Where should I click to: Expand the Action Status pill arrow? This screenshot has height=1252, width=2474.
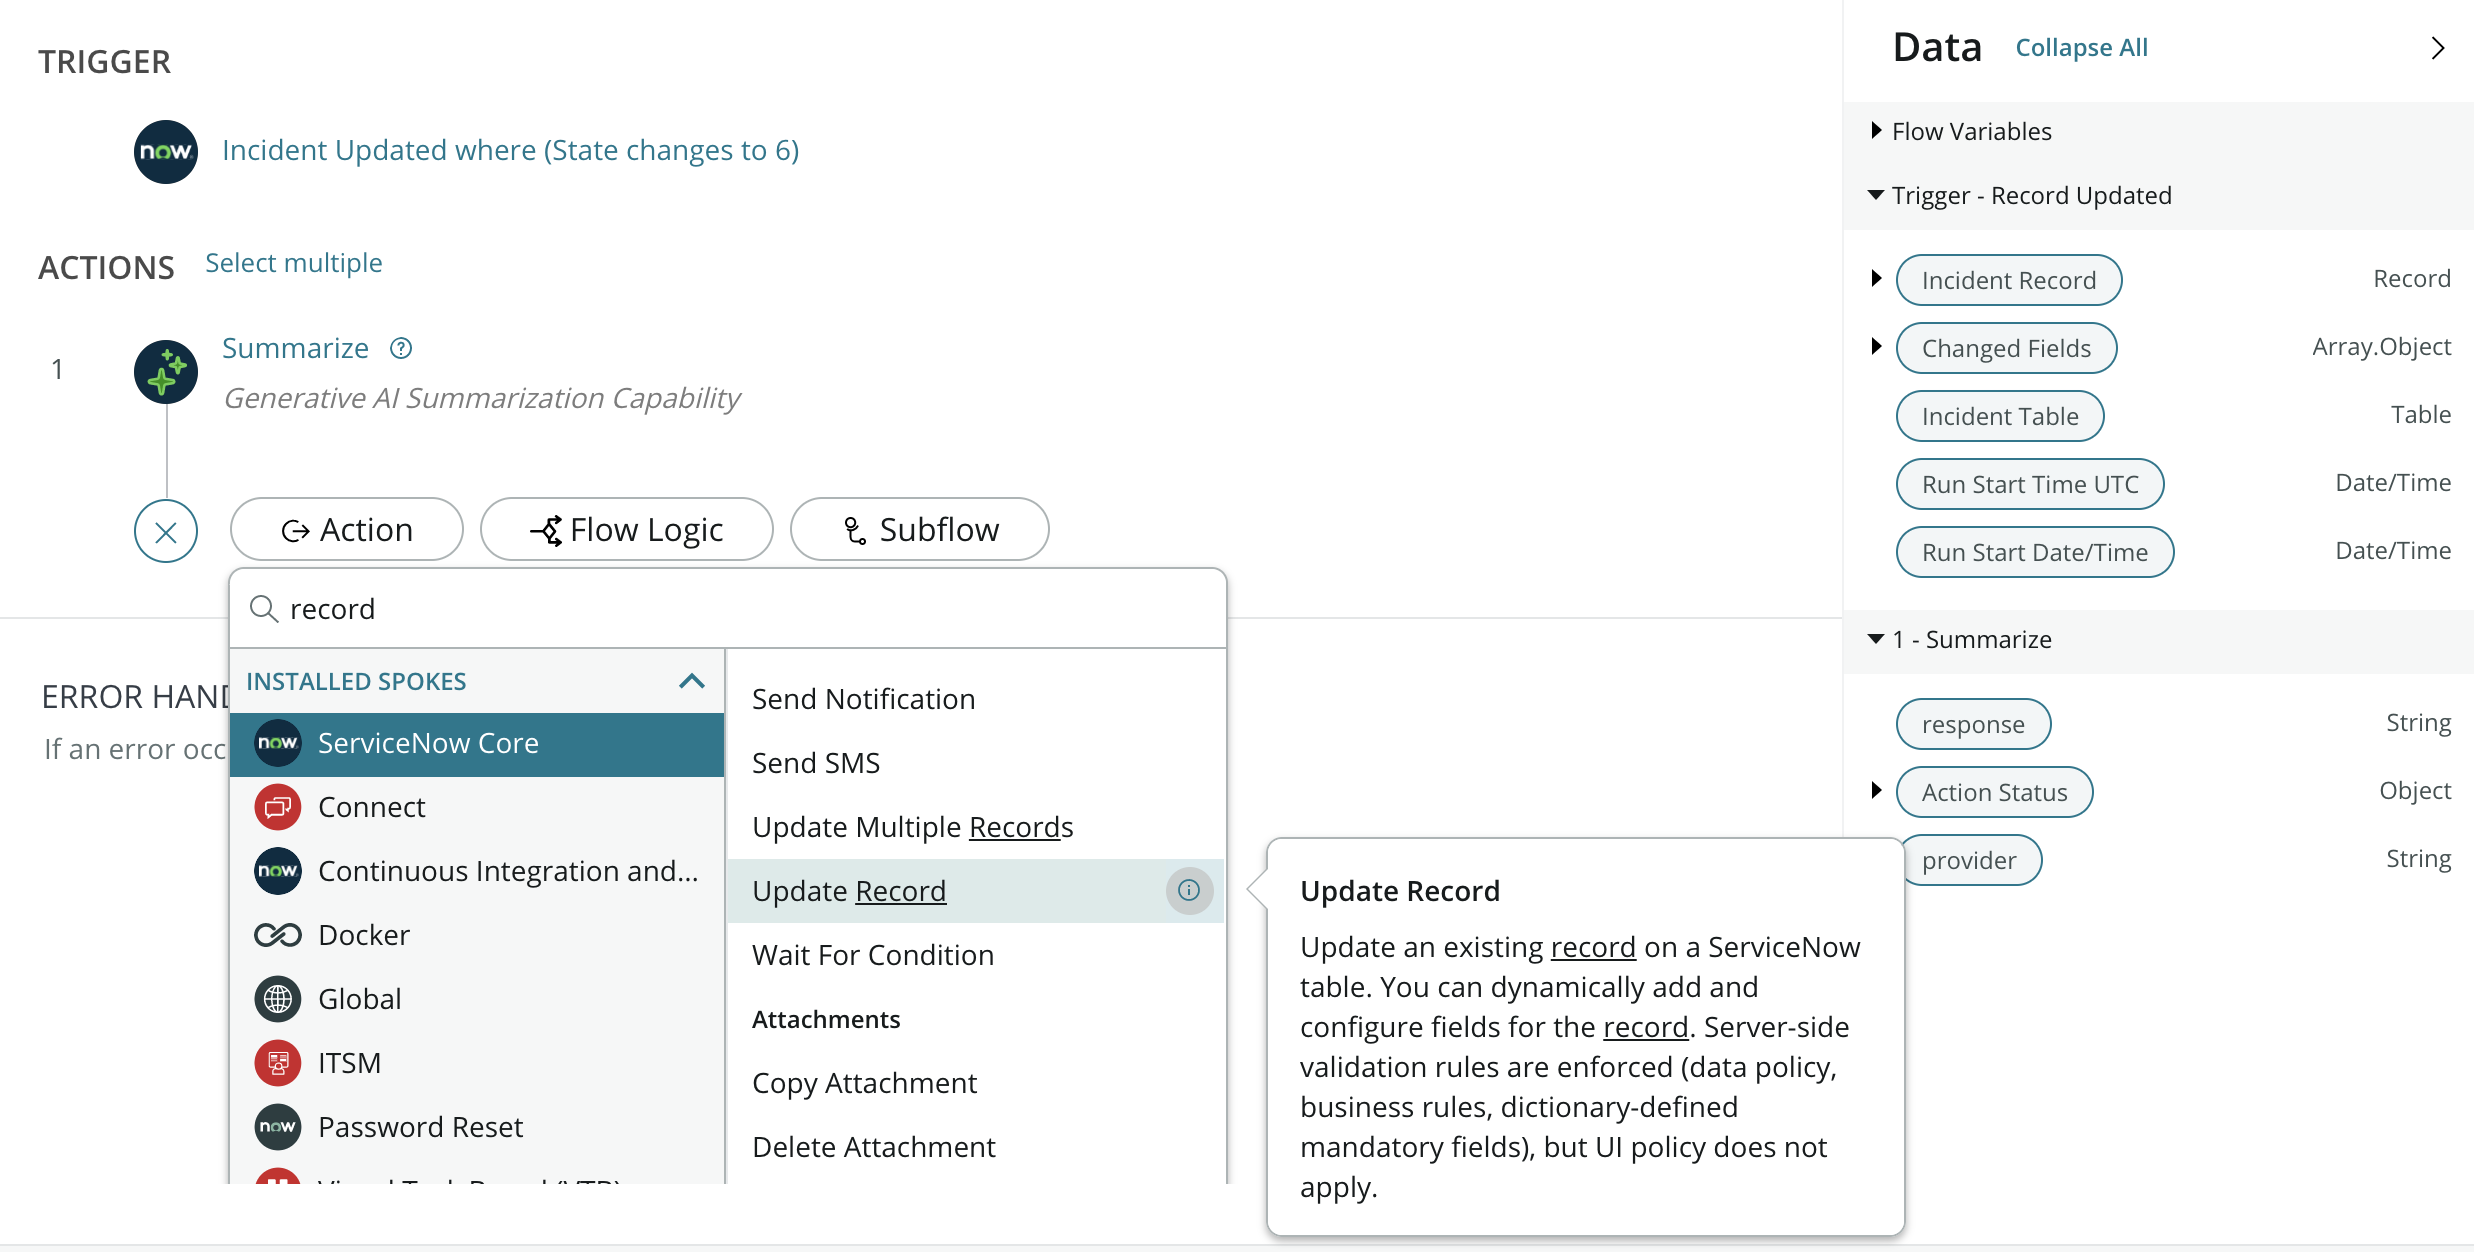click(1876, 790)
